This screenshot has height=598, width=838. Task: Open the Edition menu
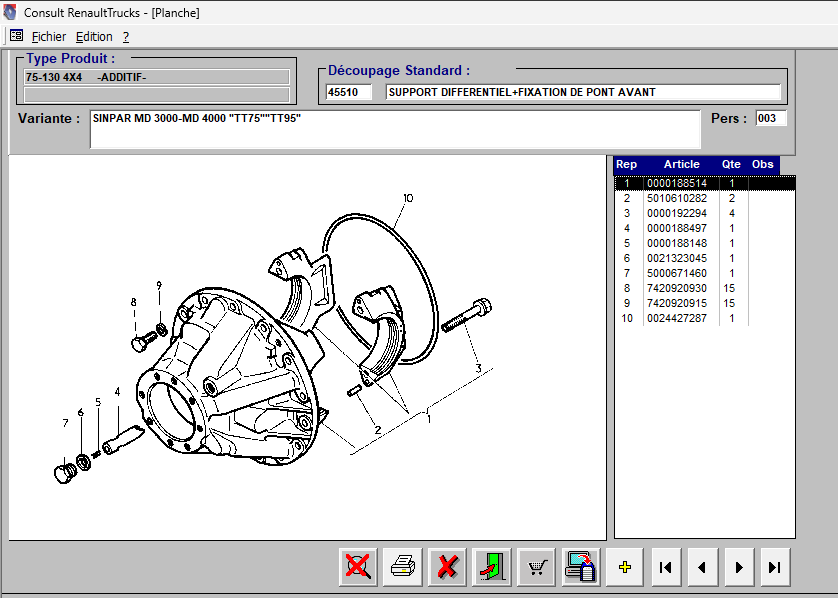coord(94,37)
